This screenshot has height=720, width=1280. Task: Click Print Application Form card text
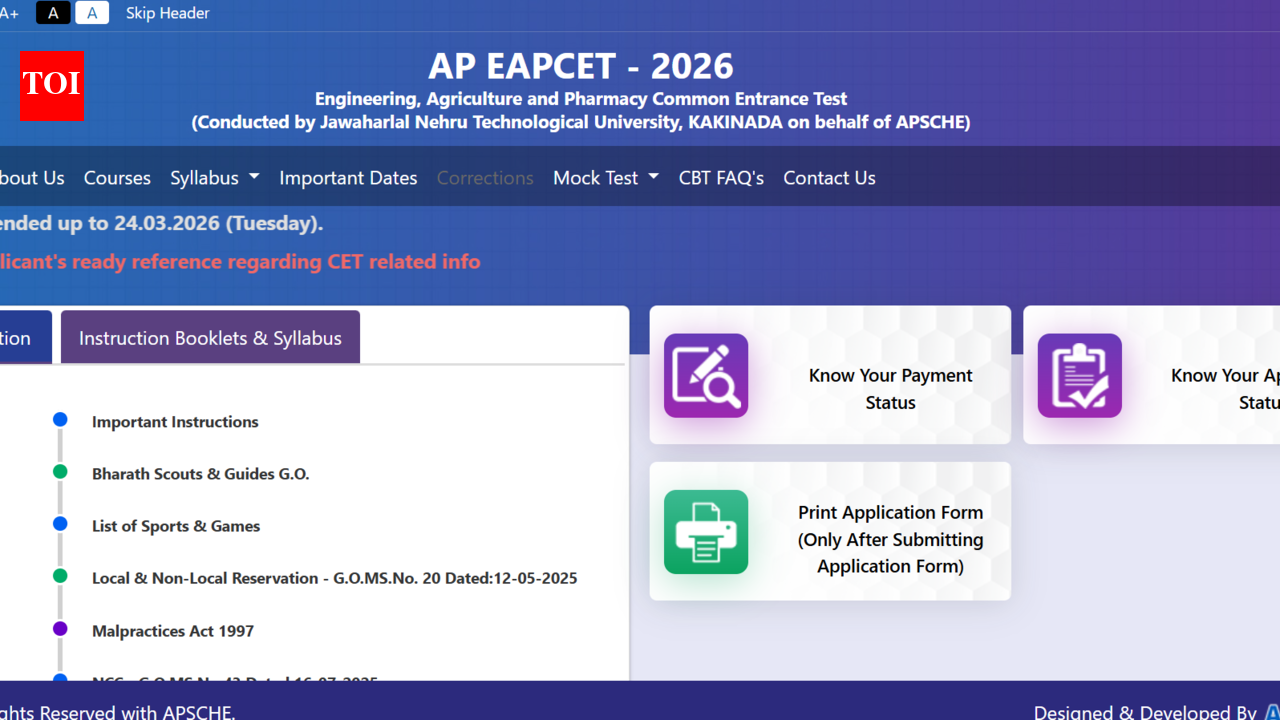(890, 539)
